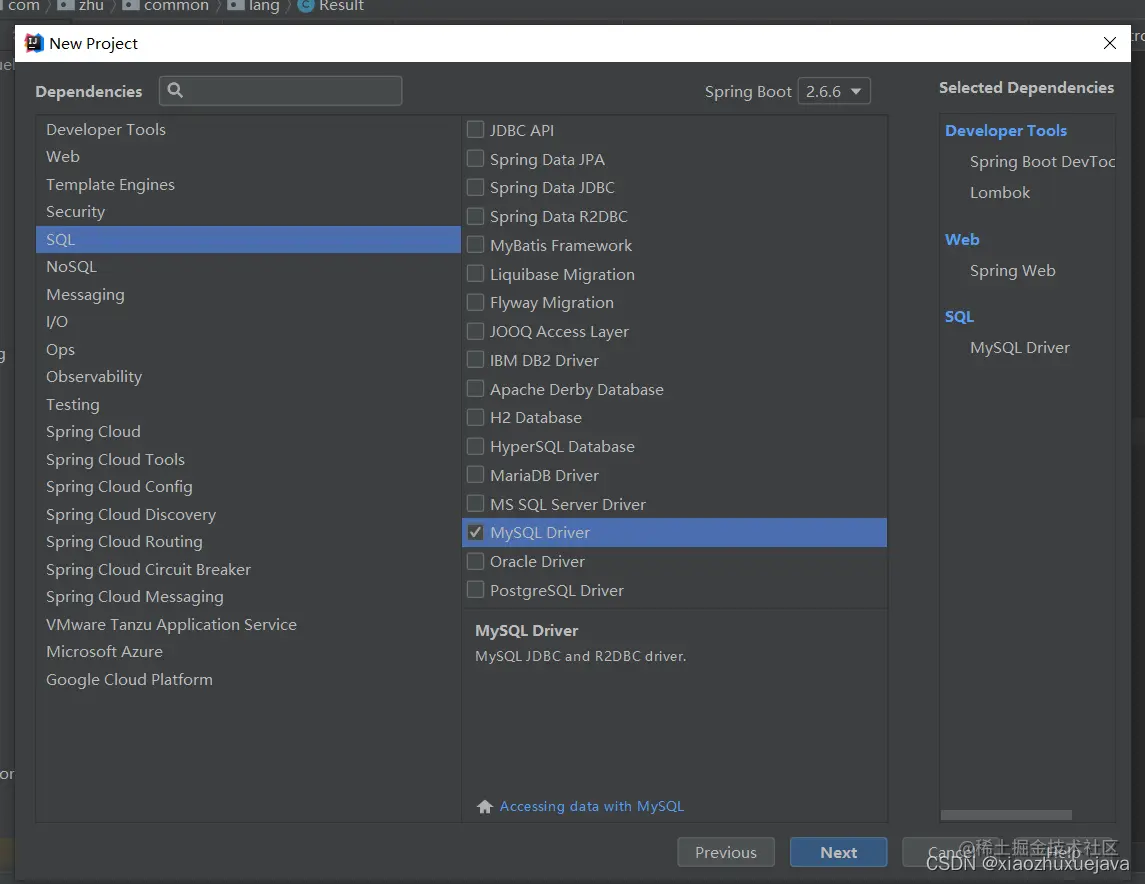Click the Selected Dependencies horizontal scrollbar
The height and width of the screenshot is (884, 1145).
pyautogui.click(x=1006, y=815)
